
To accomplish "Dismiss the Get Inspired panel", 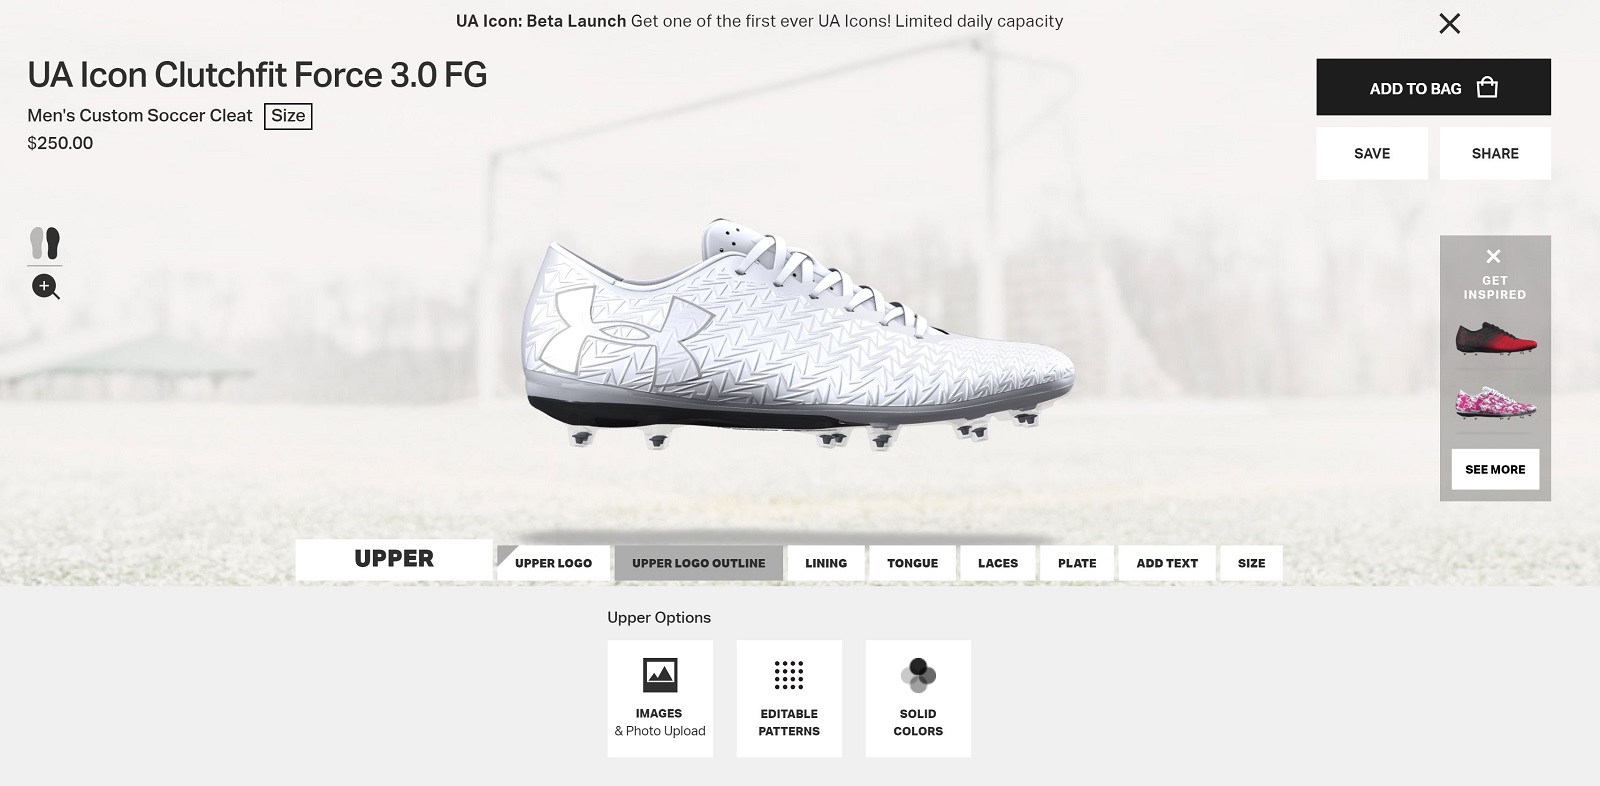I will [1493, 256].
